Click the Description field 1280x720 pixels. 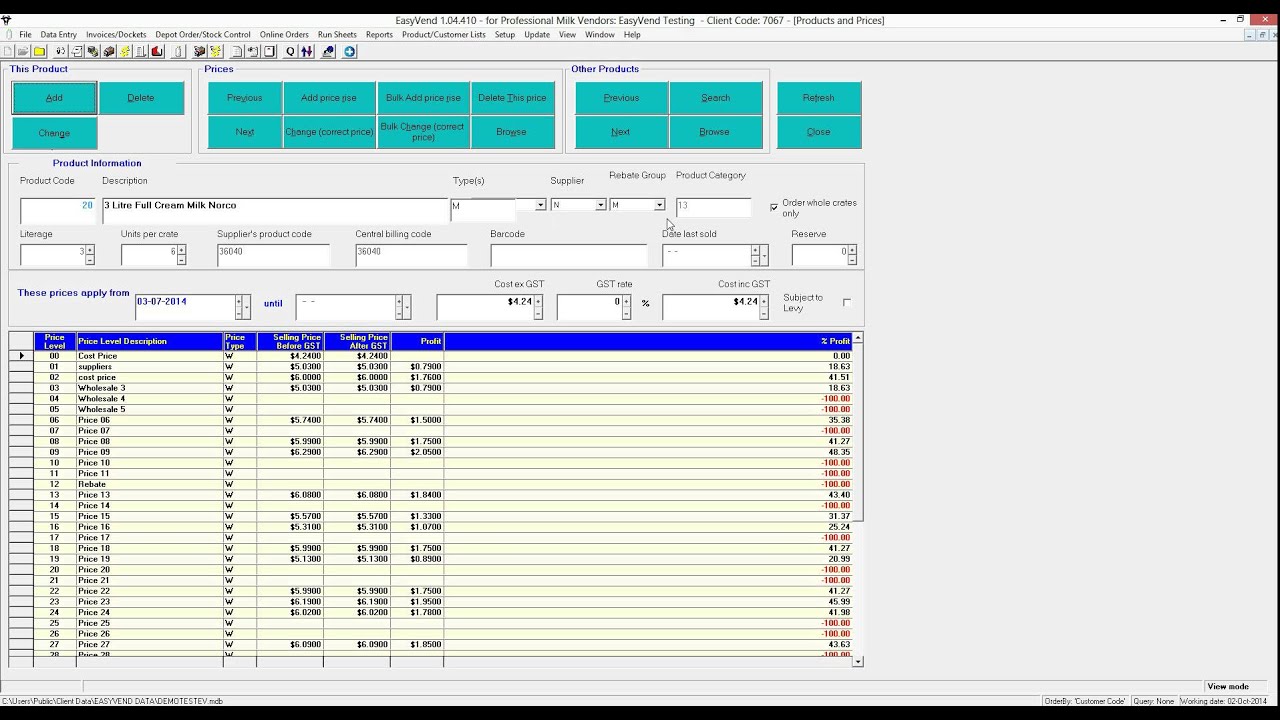click(x=275, y=210)
